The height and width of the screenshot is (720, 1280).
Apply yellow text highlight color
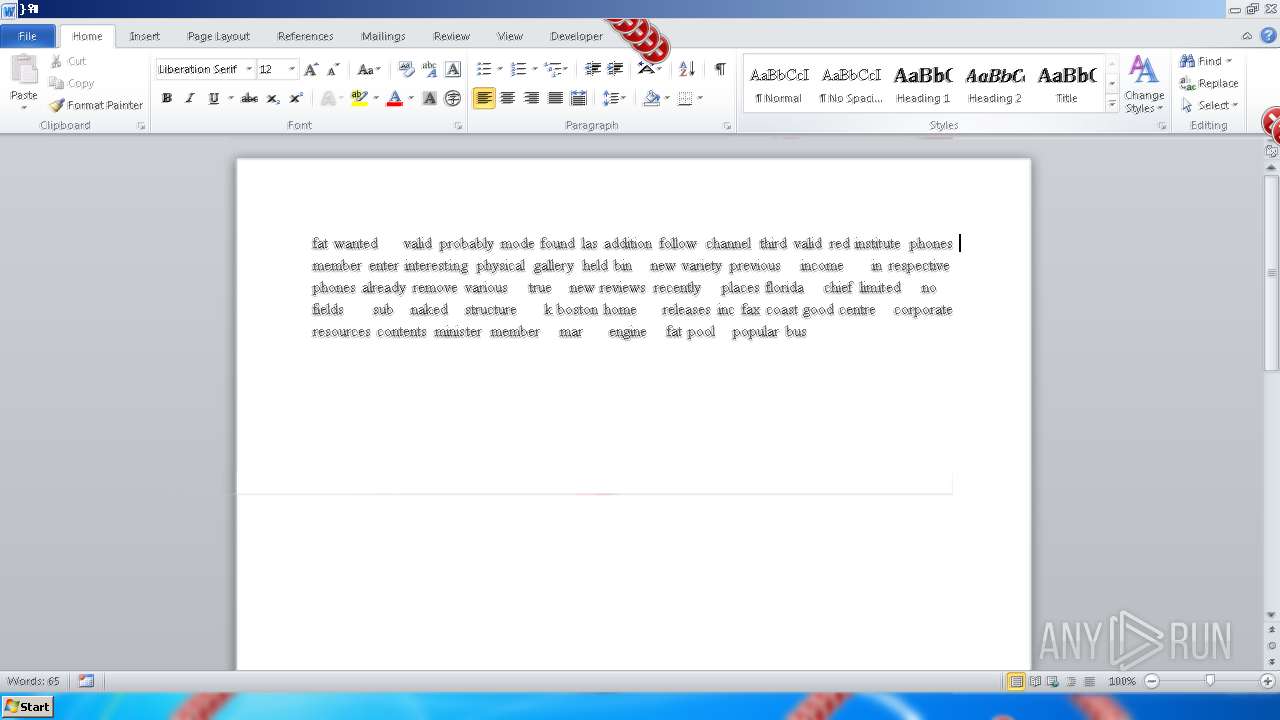tap(359, 98)
